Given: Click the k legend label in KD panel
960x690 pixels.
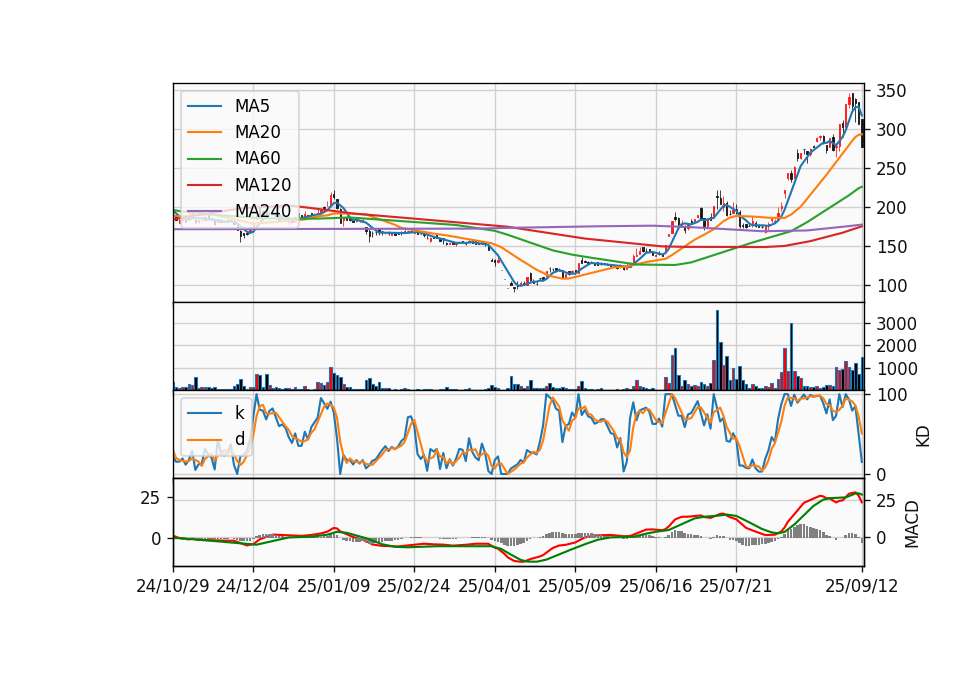Looking at the screenshot, I should click(239, 413).
